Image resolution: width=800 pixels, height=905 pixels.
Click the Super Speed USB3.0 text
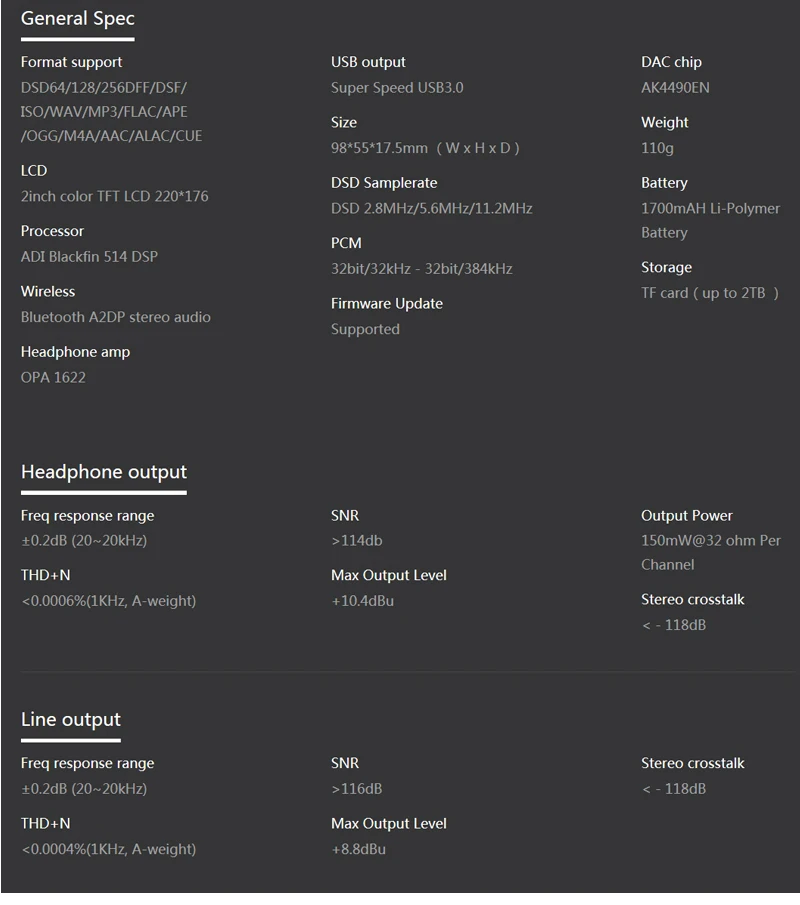tap(397, 88)
